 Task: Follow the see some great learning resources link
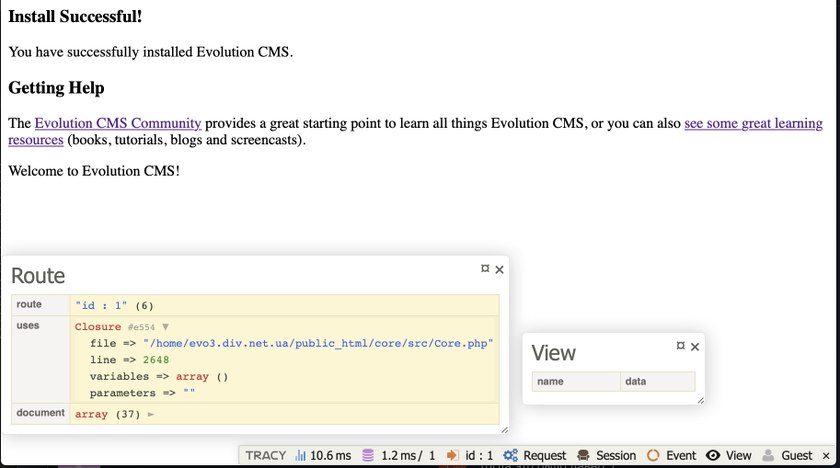[x=753, y=123]
